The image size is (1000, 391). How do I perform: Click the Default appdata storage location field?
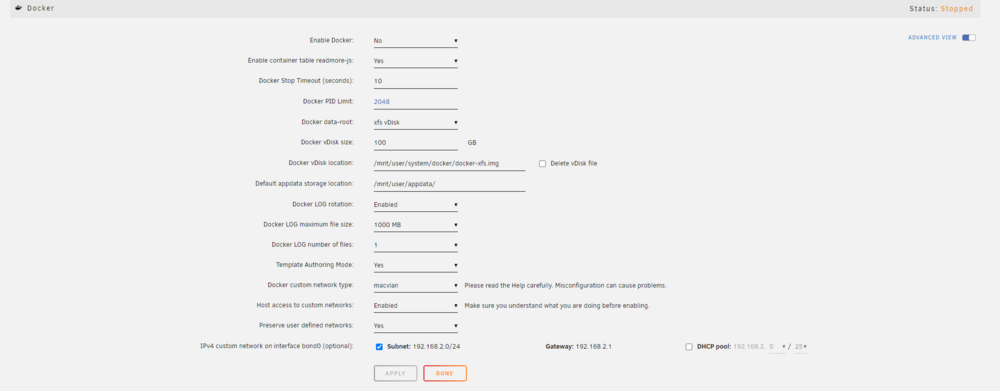[x=450, y=184]
